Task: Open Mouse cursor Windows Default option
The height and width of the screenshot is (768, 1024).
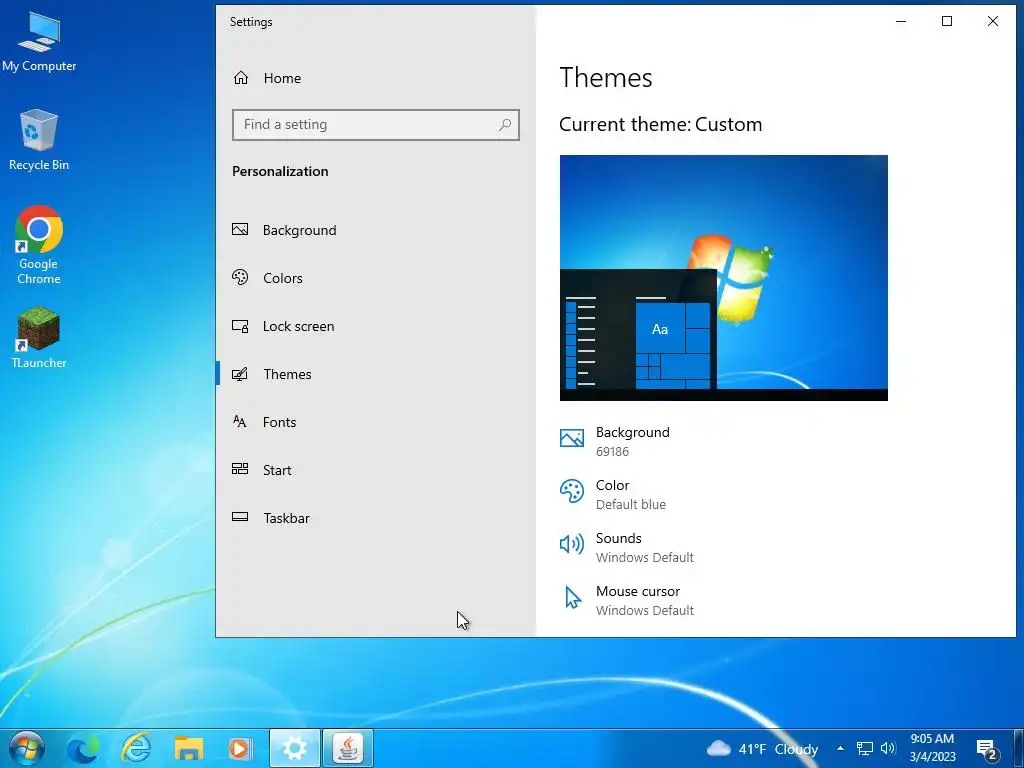Action: (x=626, y=600)
